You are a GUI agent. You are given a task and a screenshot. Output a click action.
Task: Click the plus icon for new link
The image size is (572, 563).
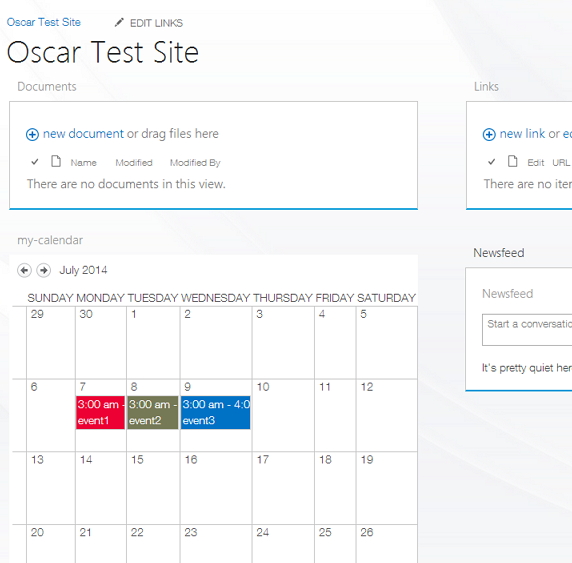489,134
